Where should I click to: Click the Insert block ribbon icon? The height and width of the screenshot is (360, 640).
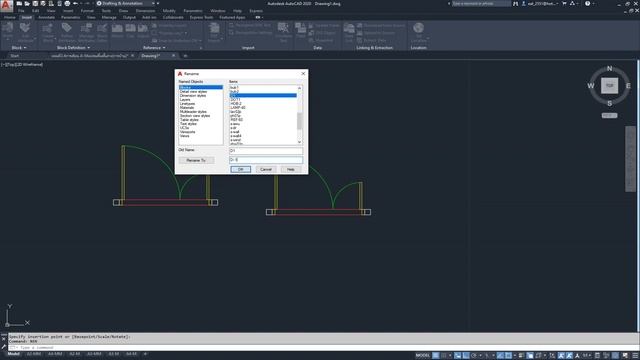(7, 28)
